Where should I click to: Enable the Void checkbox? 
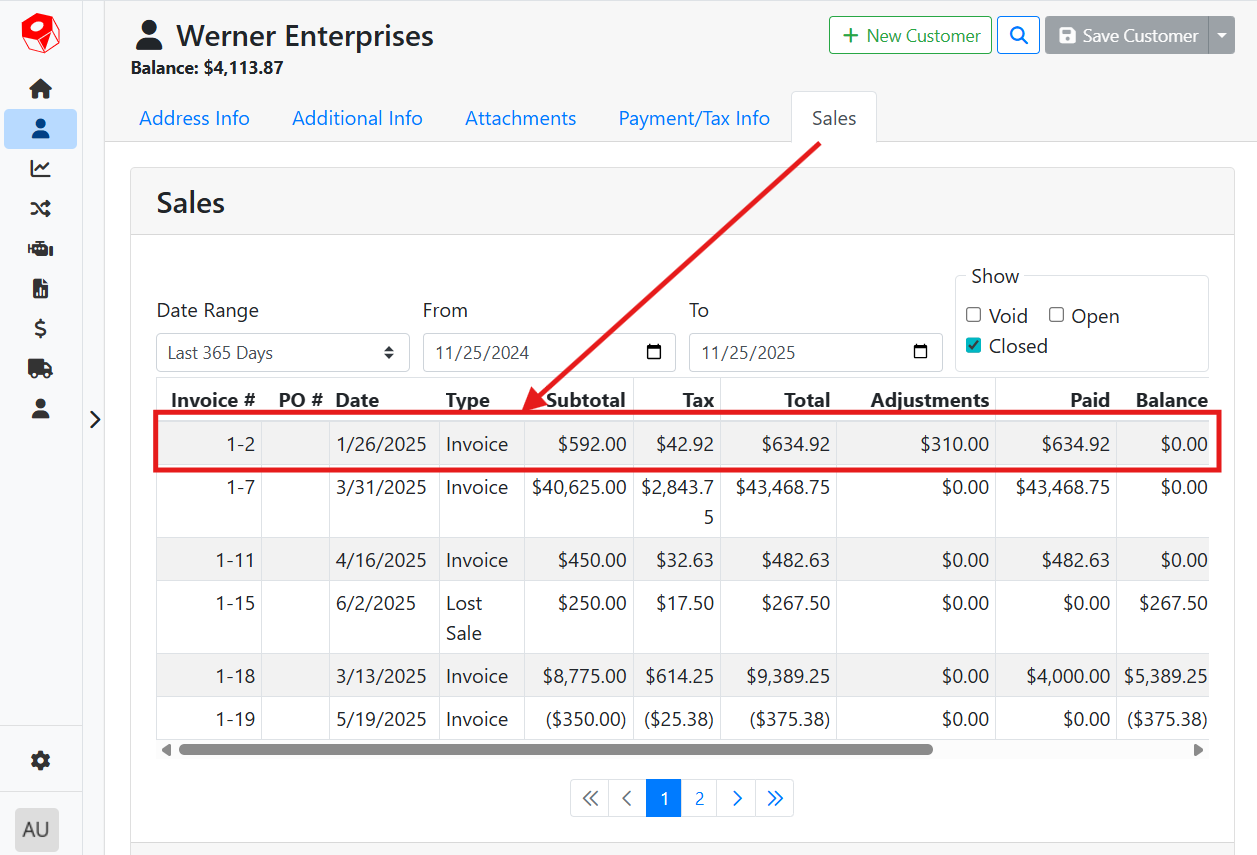(973, 315)
